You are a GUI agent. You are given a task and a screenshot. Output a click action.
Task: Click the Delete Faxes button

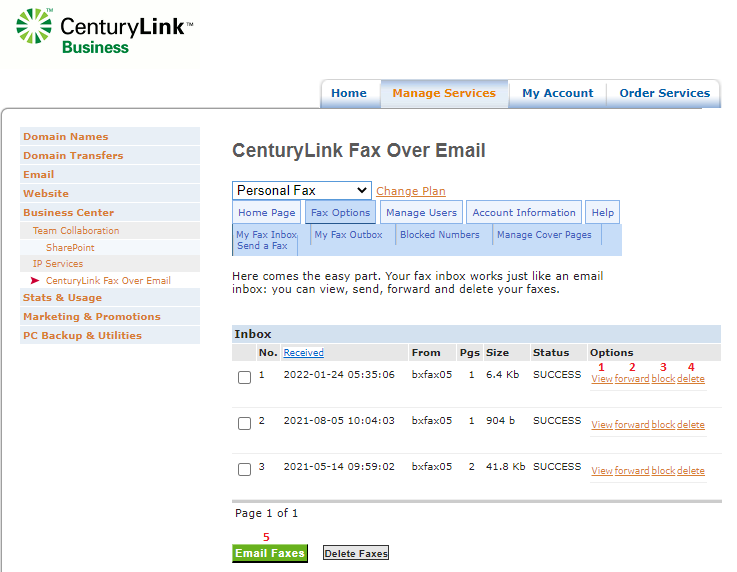[356, 553]
